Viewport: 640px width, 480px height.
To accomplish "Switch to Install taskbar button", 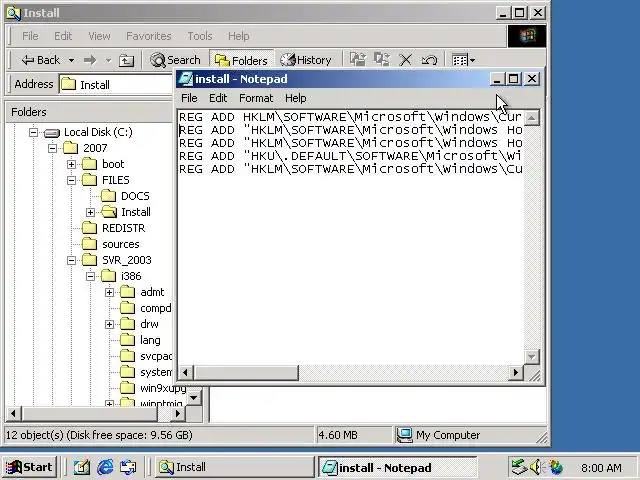I will [234, 467].
